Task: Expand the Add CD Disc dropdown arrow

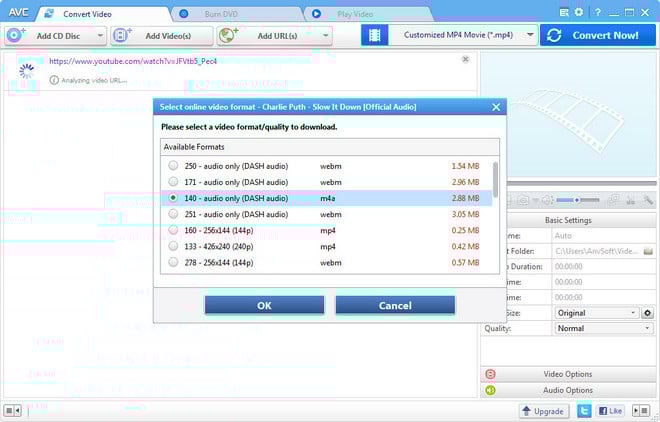Action: click(100, 36)
